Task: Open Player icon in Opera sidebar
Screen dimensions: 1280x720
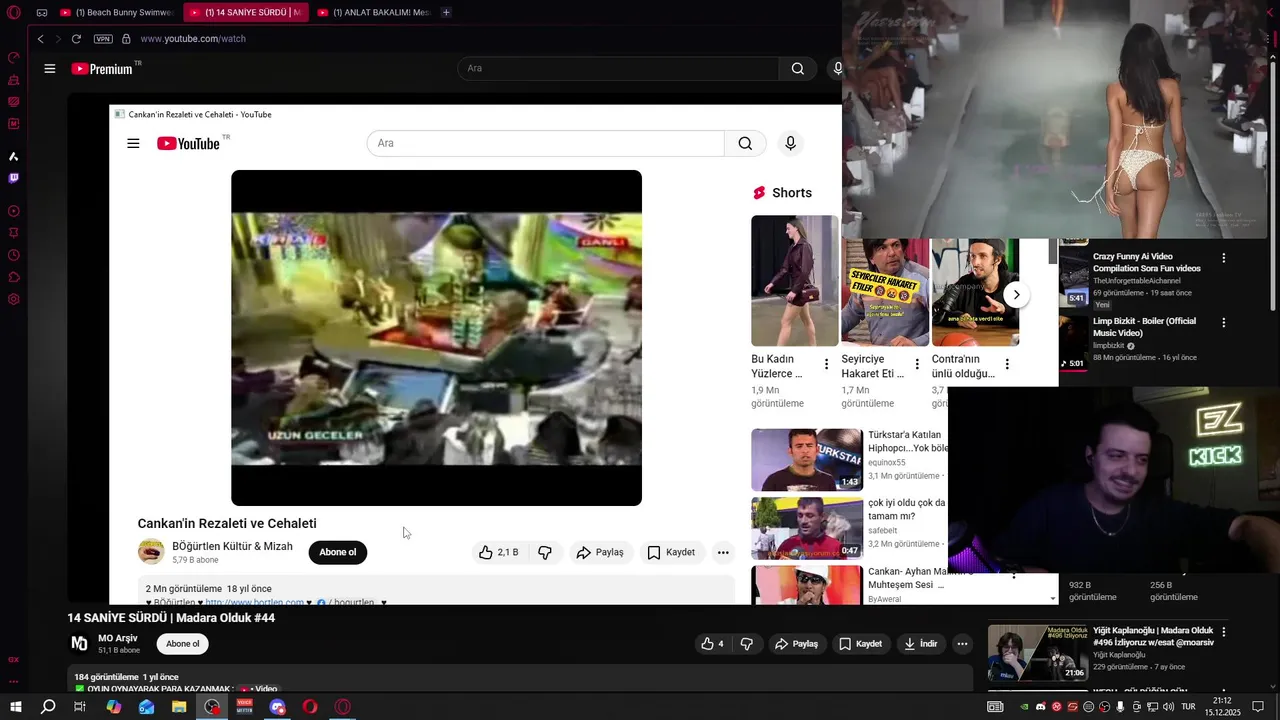Action: (13, 211)
